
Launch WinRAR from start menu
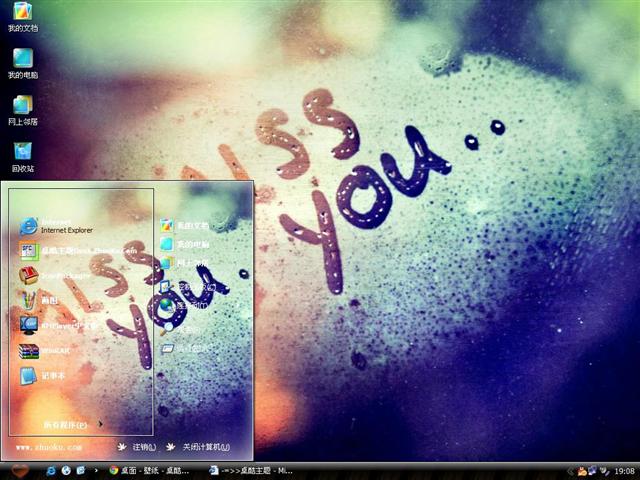click(45, 351)
